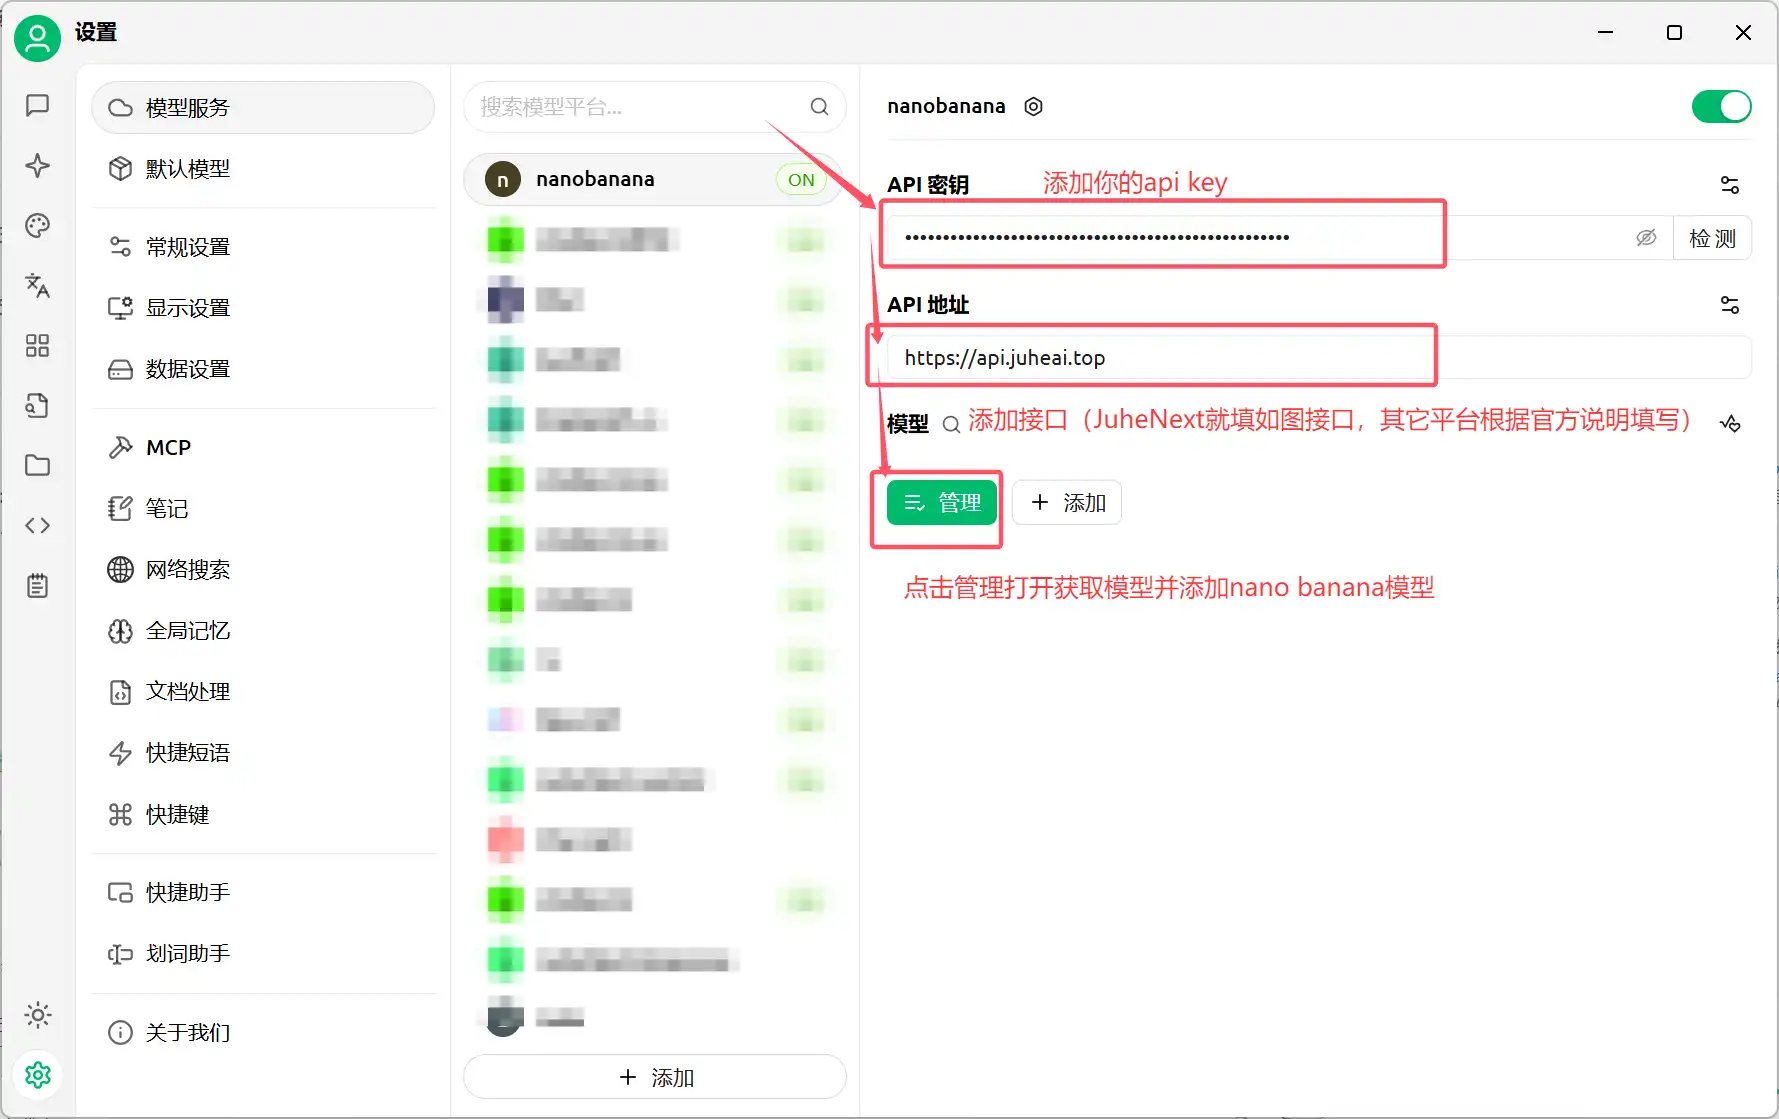Select the nanobanana provider in the list
Viewport: 1779px width, 1119px height.
653,179
